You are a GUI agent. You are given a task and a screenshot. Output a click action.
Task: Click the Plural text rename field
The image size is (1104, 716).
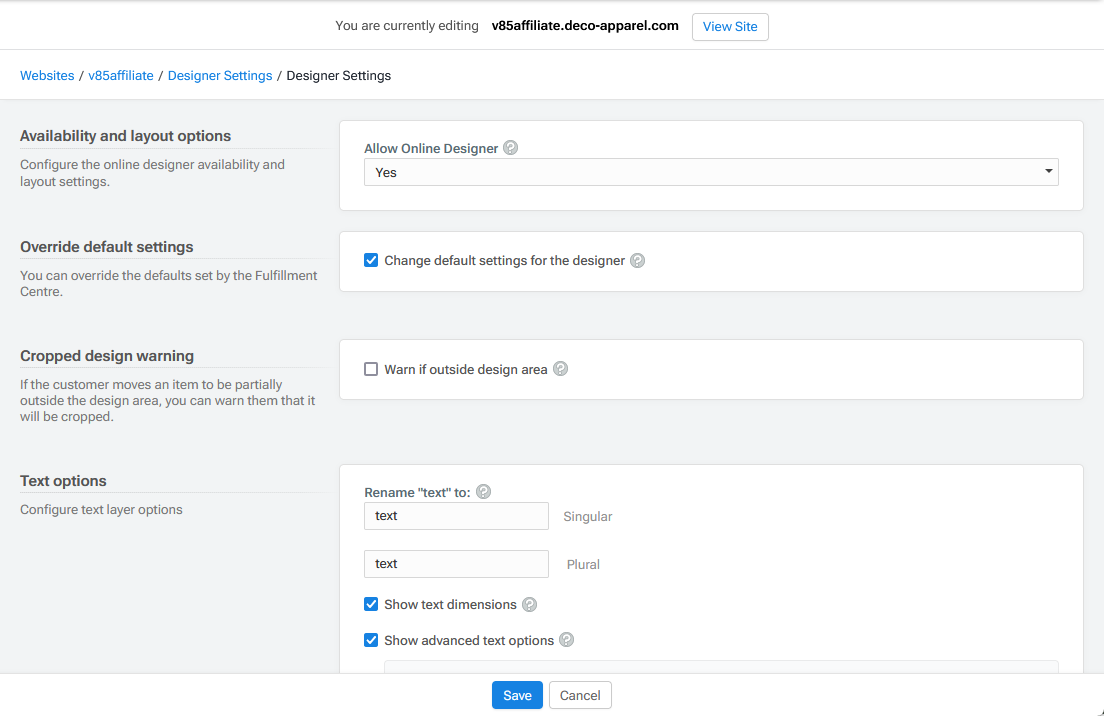[456, 564]
